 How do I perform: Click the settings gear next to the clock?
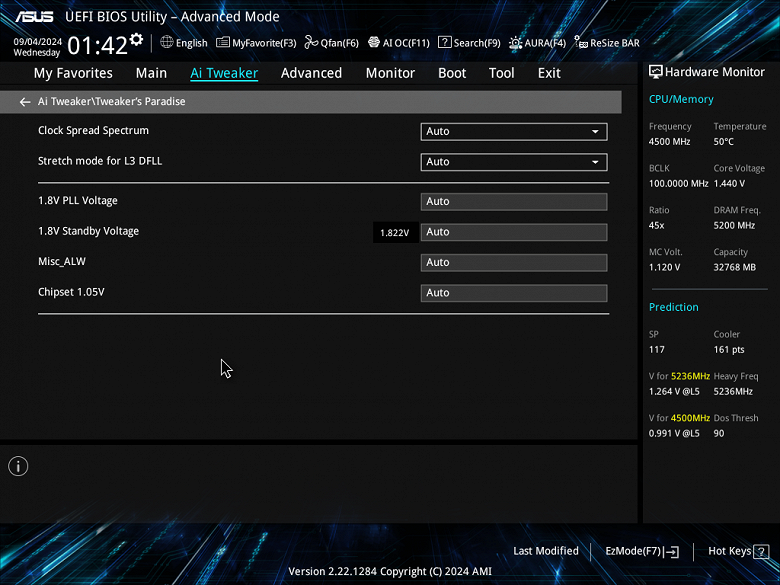pyautogui.click(x=136, y=39)
